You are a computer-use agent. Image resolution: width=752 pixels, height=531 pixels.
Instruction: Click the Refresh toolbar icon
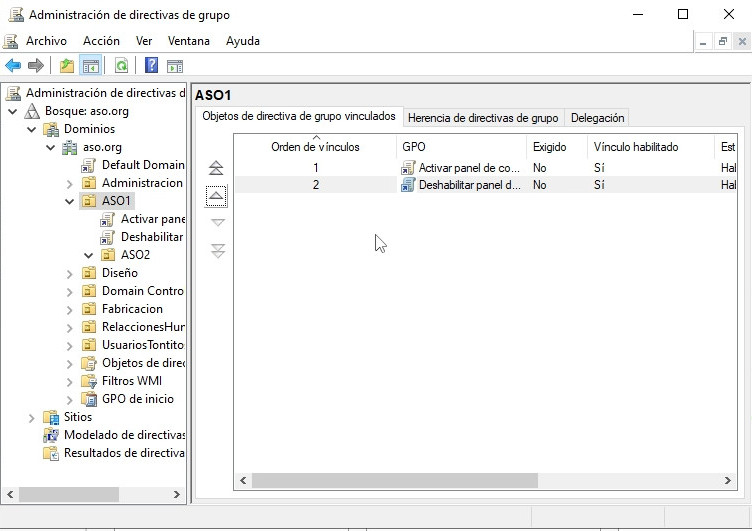121,66
